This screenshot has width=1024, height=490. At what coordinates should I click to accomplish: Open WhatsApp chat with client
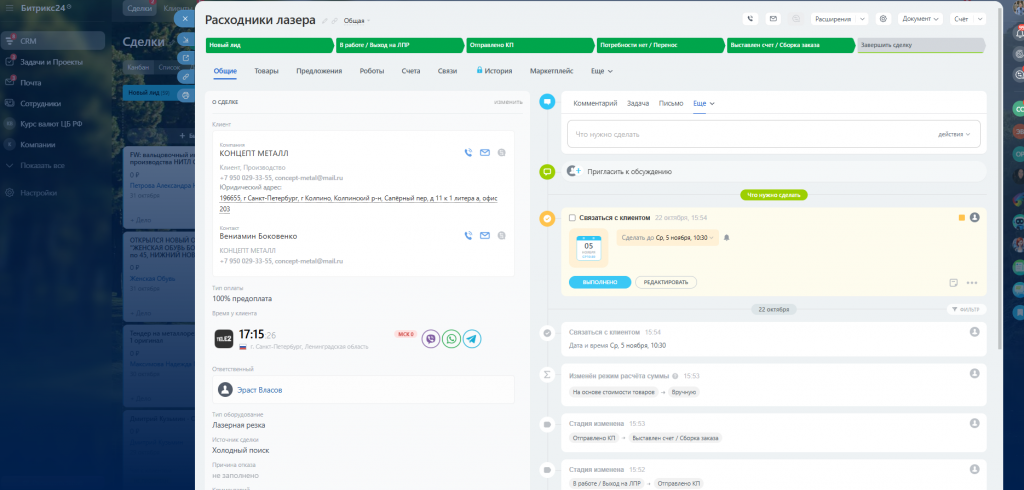point(451,338)
